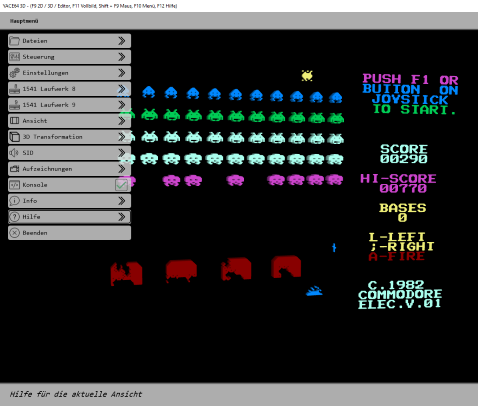The width and height of the screenshot is (478, 406).
Task: Click the HI-SCORE 00770 display
Action: pos(398,183)
